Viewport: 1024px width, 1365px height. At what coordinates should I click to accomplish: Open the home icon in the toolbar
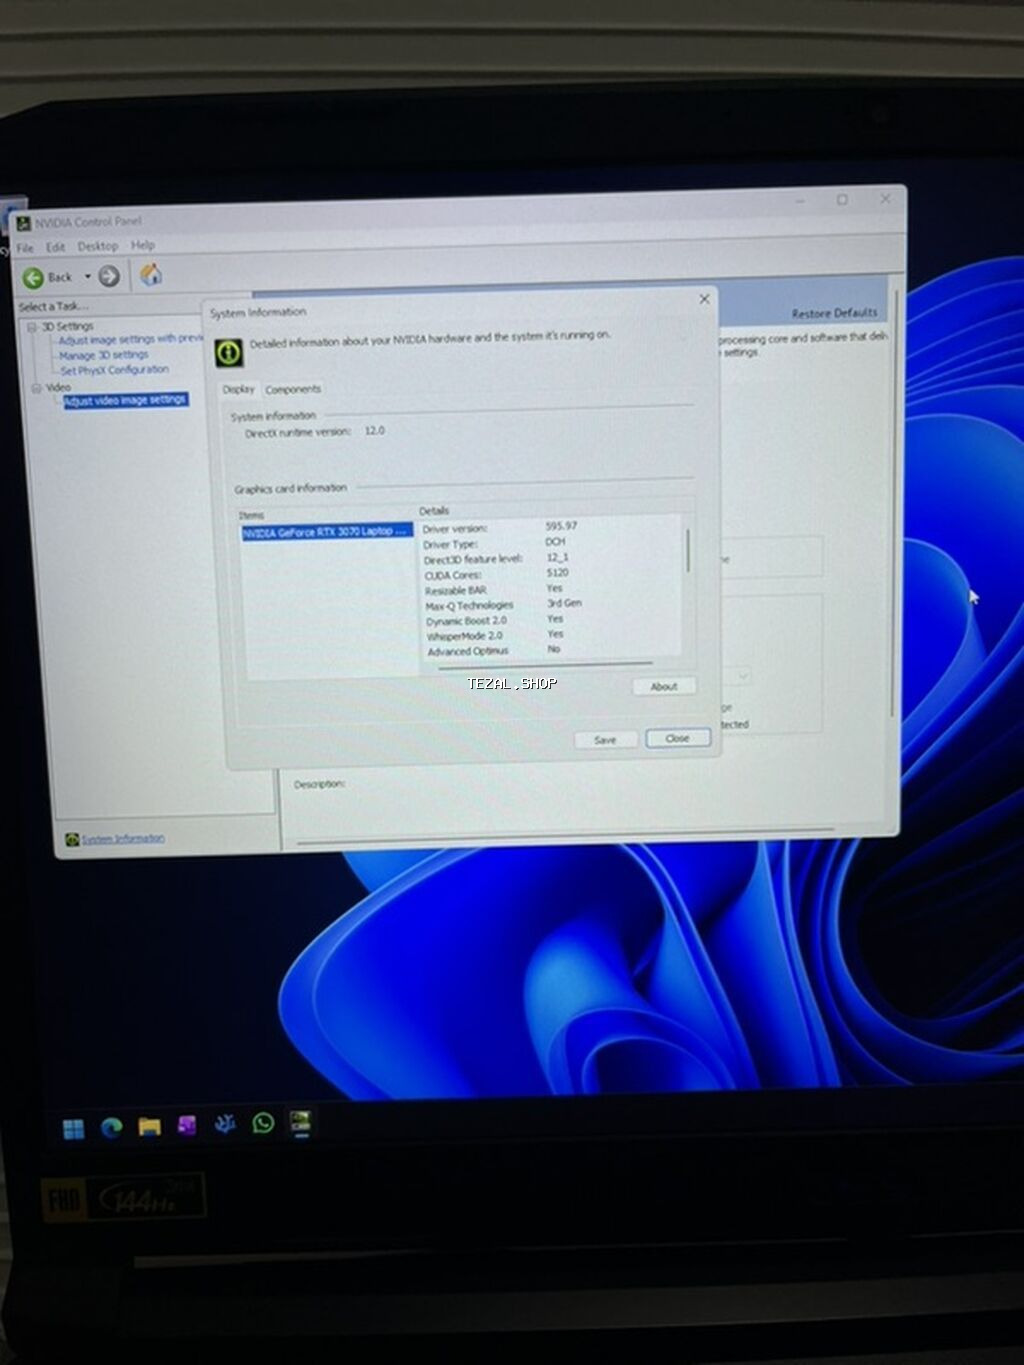pos(149,276)
